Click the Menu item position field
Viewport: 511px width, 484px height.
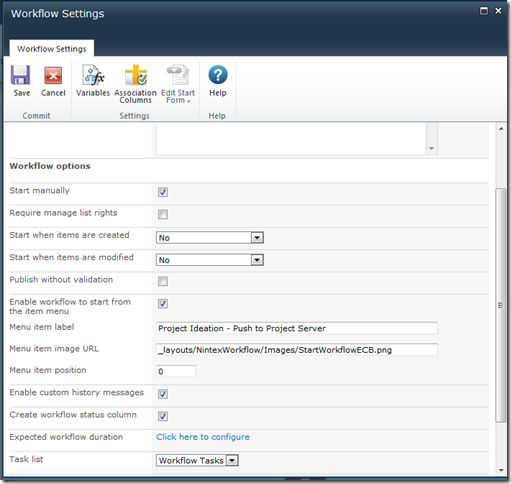click(x=176, y=371)
